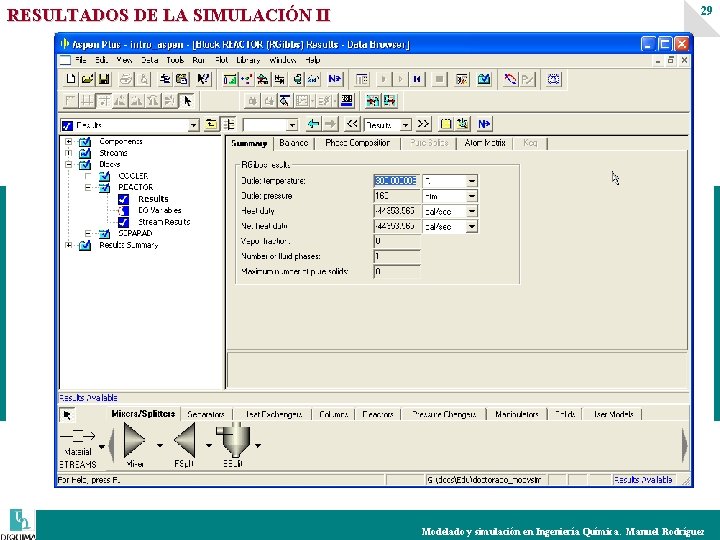
Task: Click the select-mode arrow in Model Library
Action: click(x=68, y=415)
